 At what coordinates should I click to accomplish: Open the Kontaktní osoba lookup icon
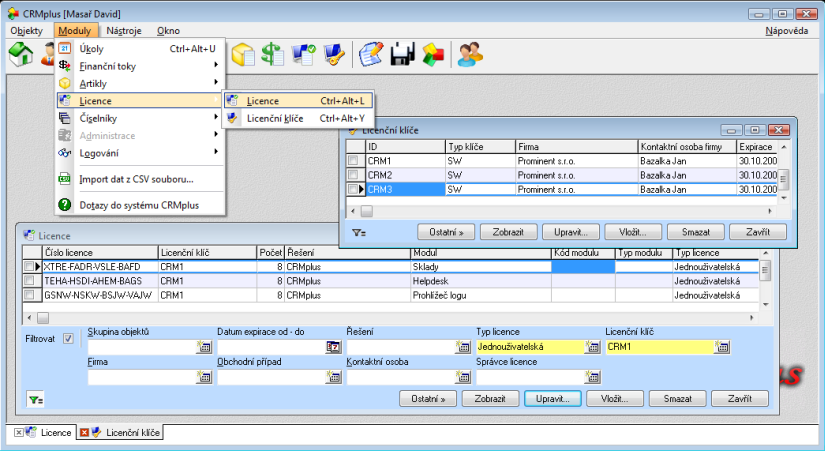463,377
